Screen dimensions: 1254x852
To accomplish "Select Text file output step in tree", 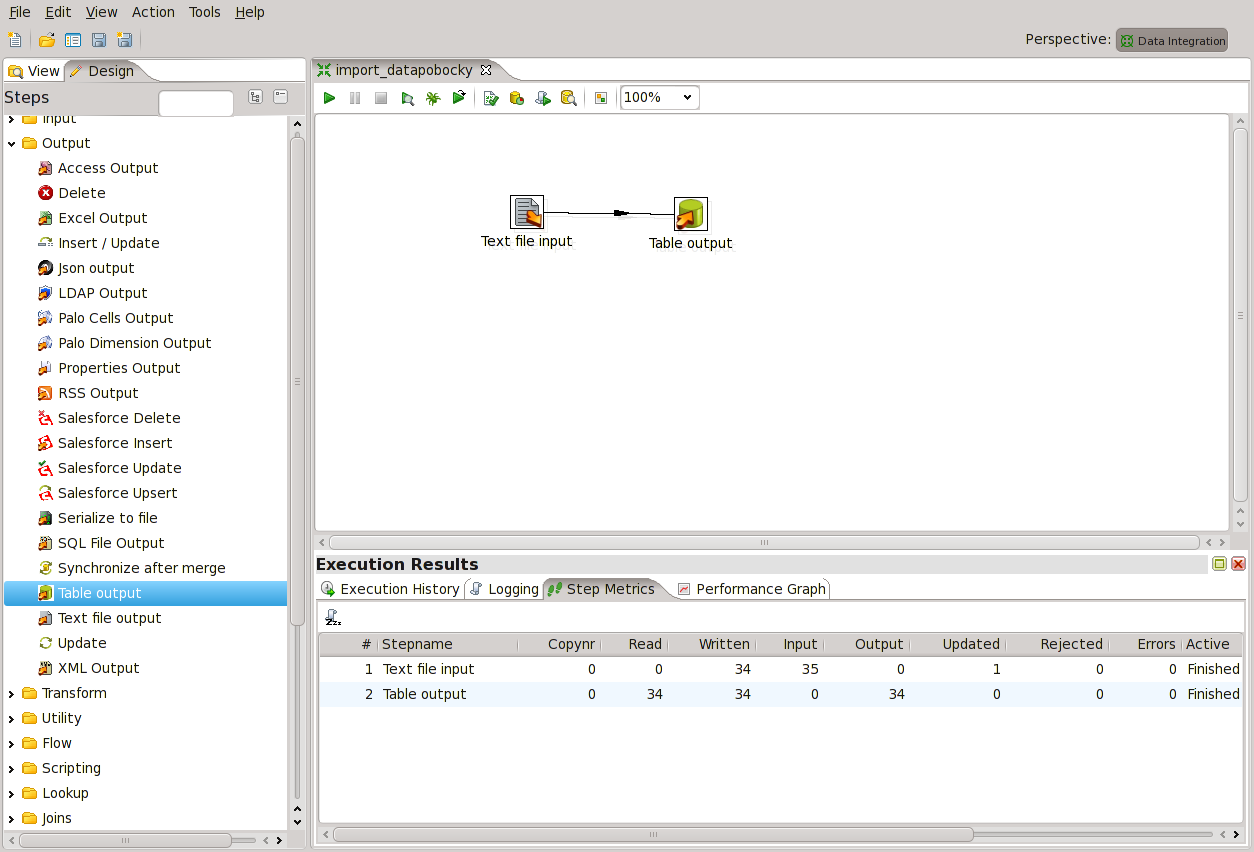I will [x=99, y=618].
